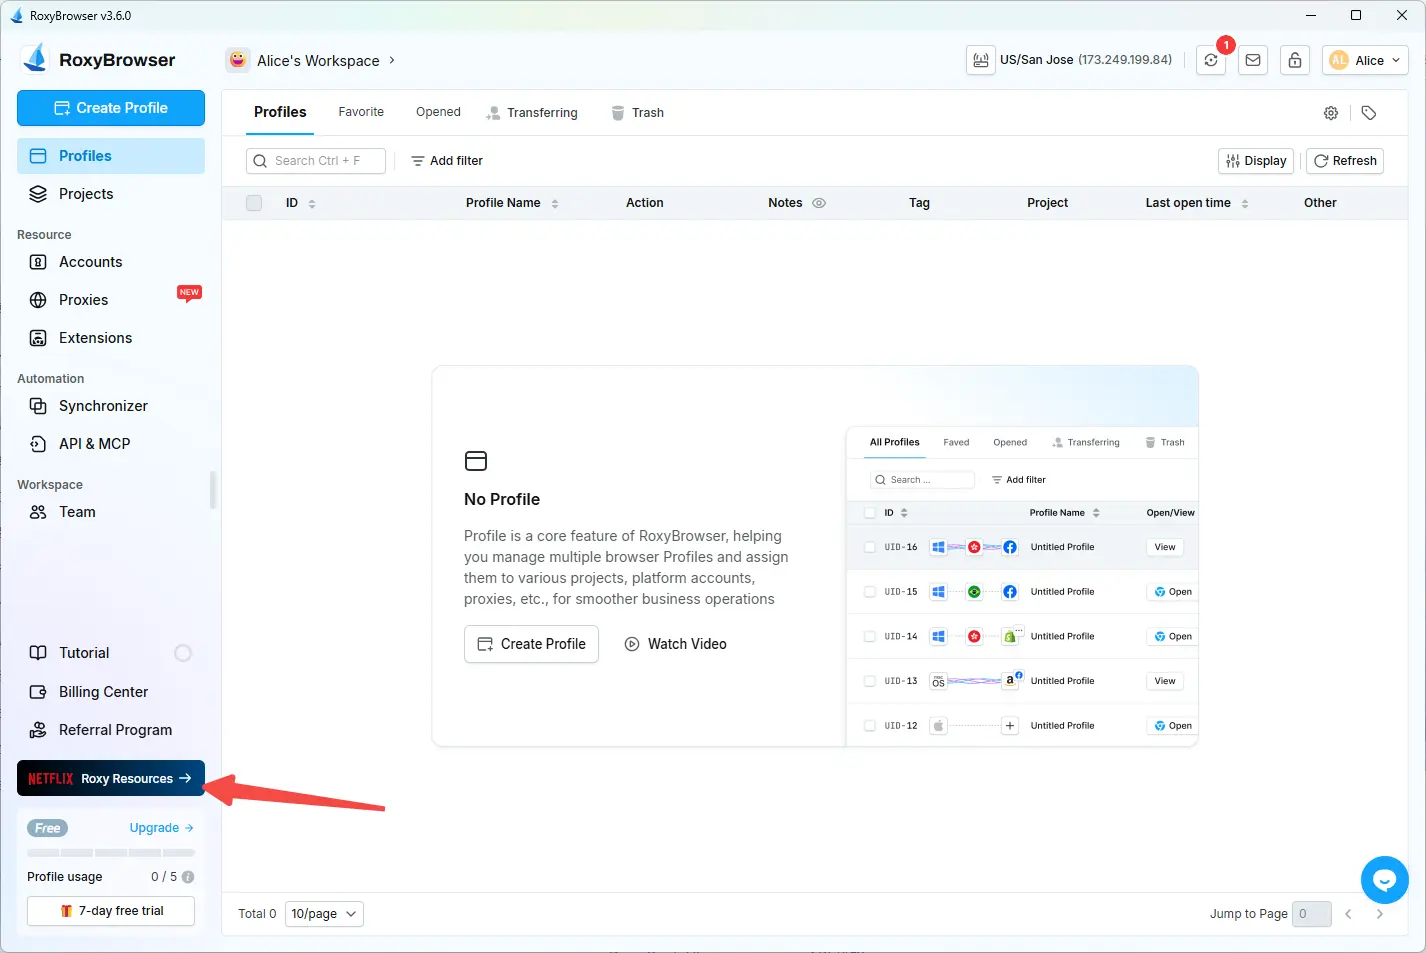Click the tag management icon

pos(1369,113)
